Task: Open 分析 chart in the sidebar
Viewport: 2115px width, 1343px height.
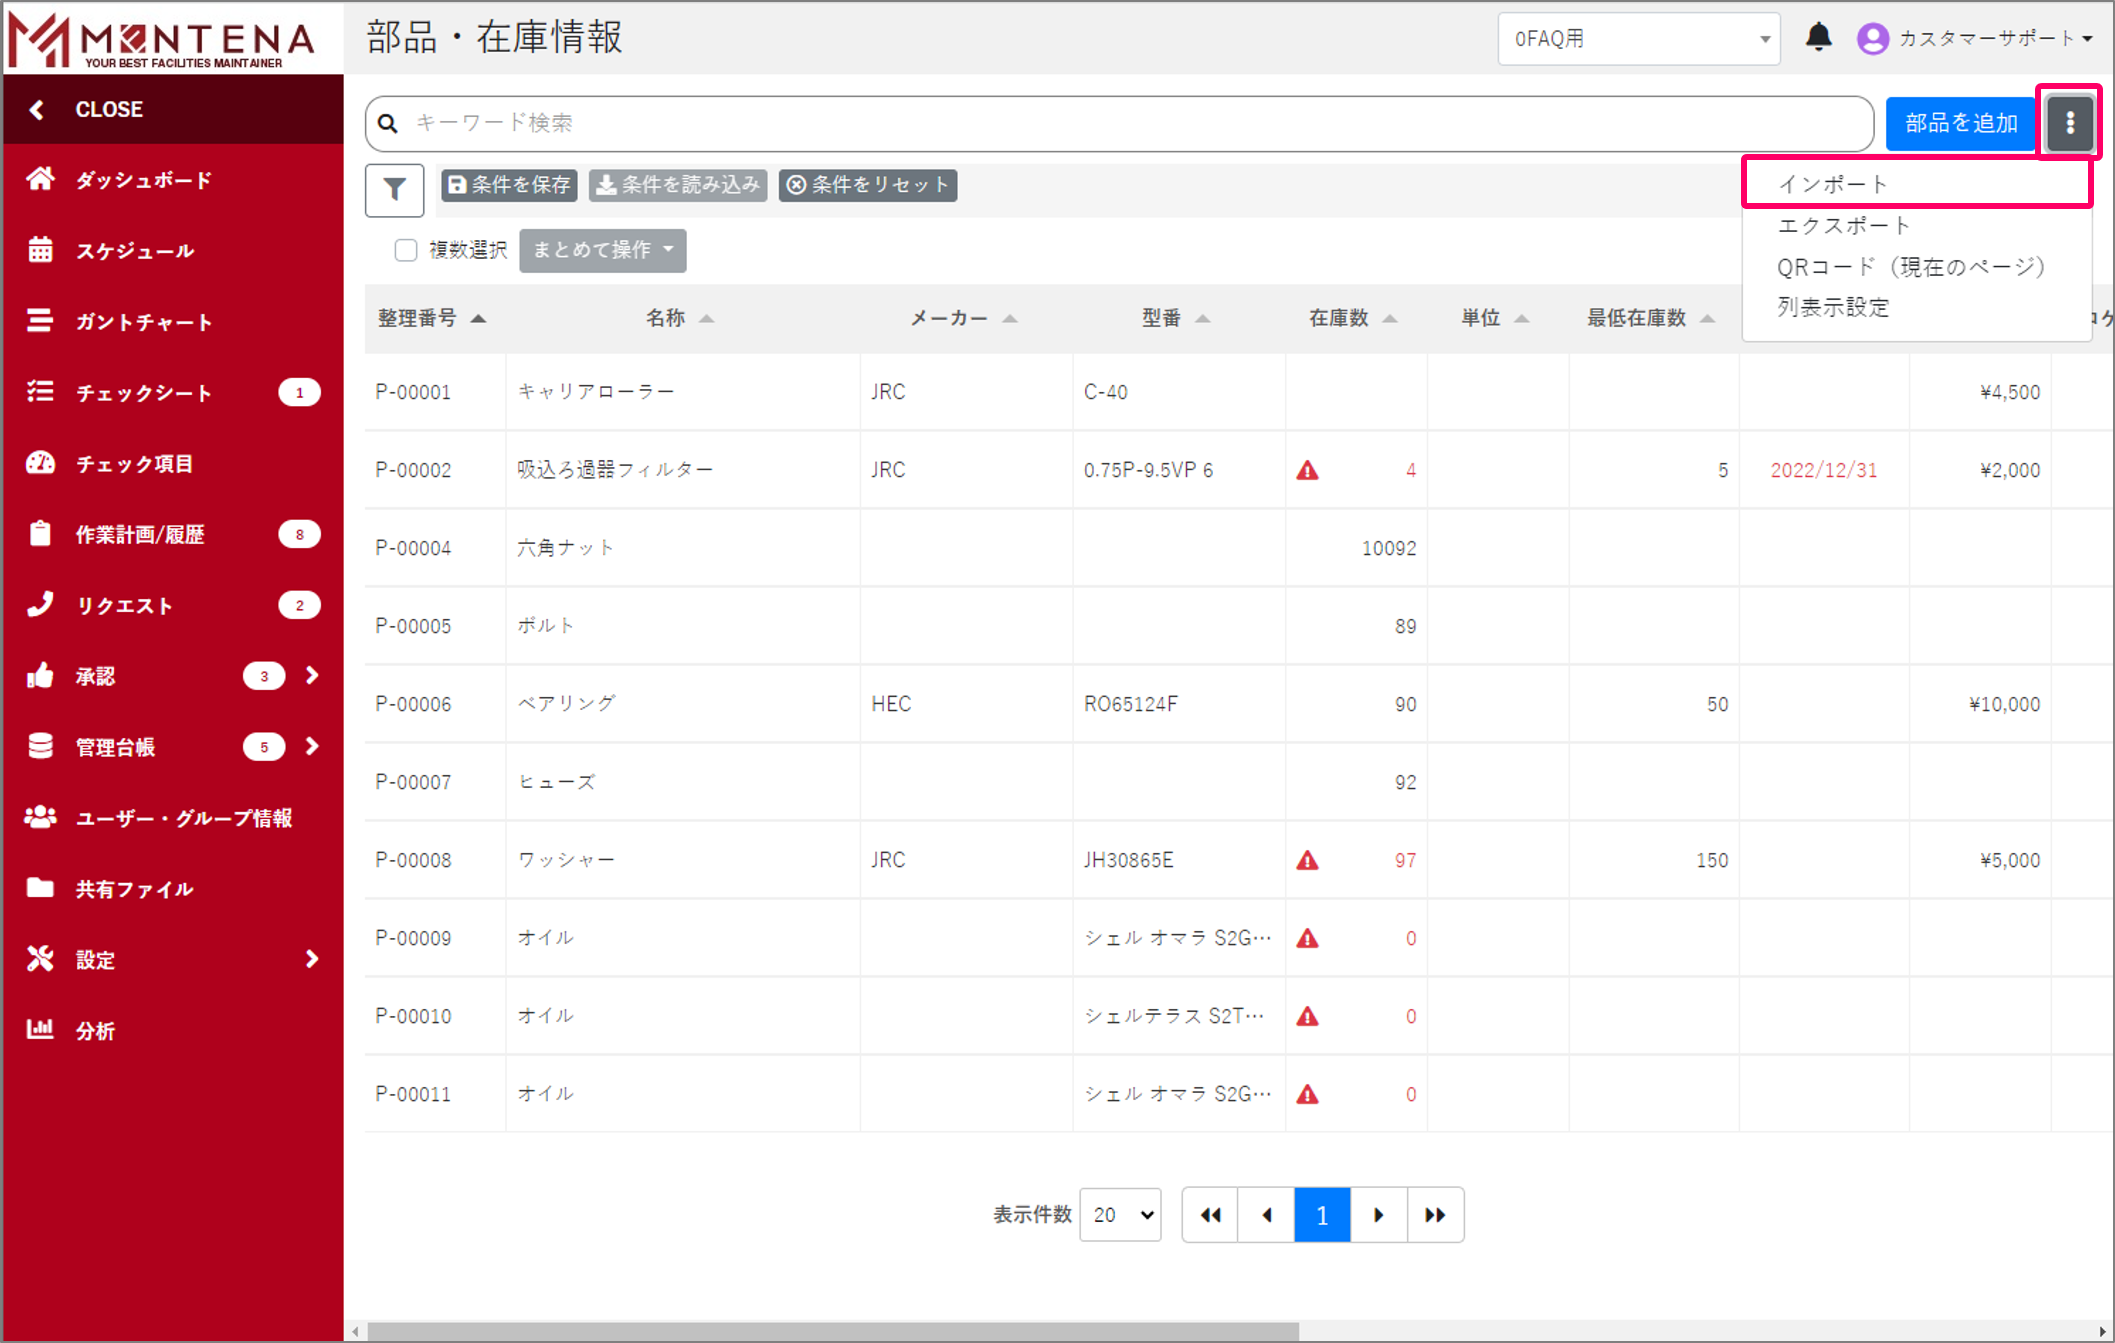Action: coord(95,1031)
